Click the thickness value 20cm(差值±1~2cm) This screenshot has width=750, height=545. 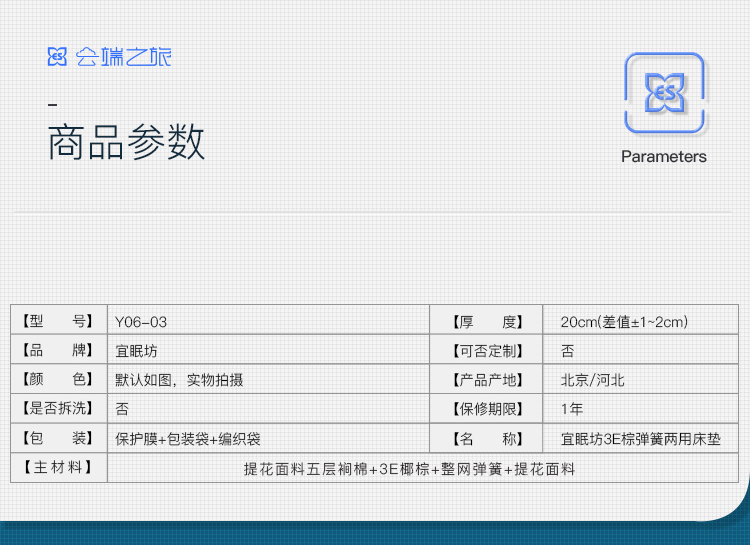[x=624, y=322]
